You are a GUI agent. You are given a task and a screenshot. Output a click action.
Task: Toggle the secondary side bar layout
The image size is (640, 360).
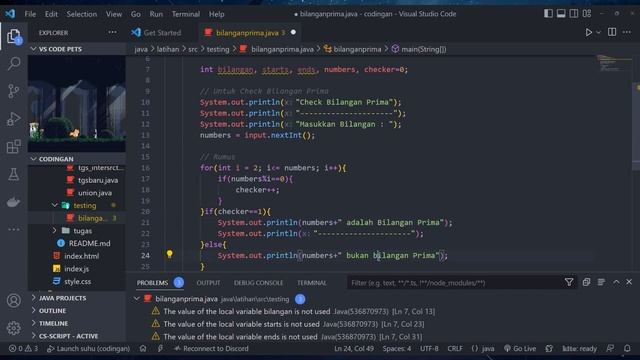(574, 13)
